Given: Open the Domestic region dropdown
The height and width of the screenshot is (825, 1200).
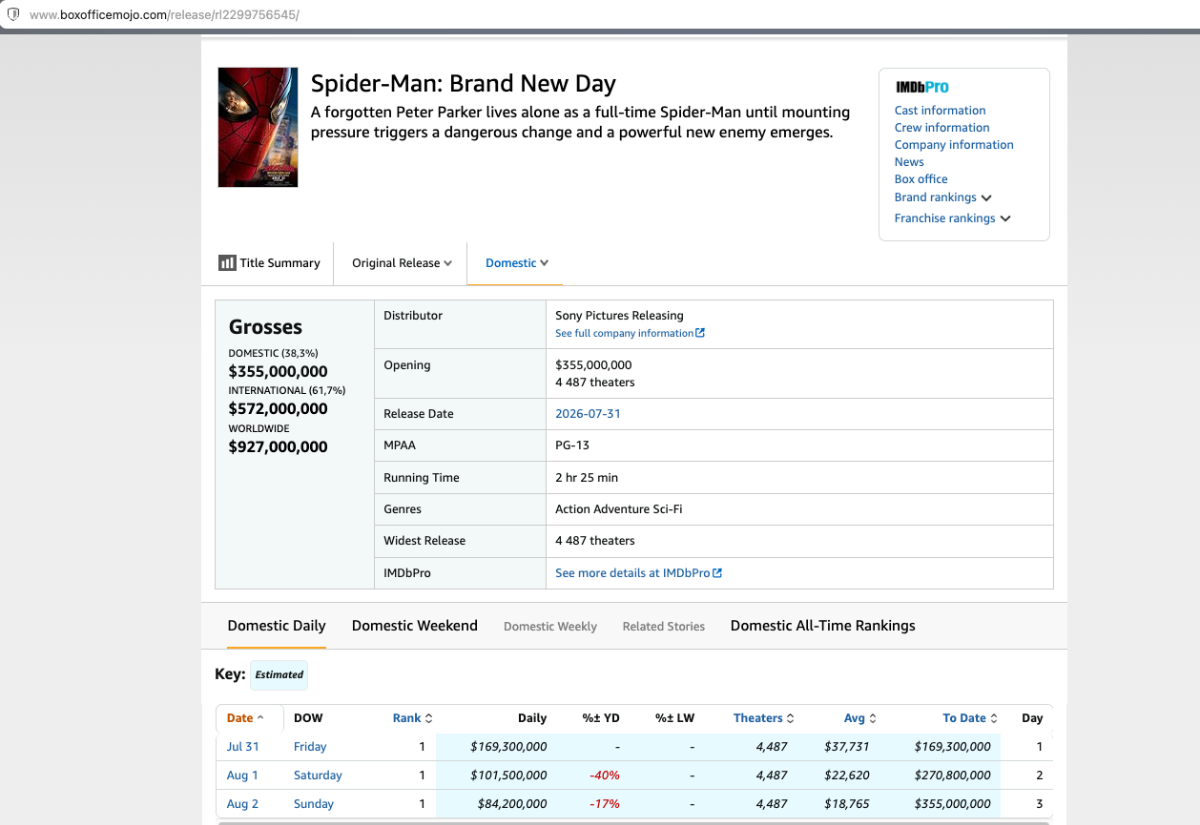Looking at the screenshot, I should 517,263.
